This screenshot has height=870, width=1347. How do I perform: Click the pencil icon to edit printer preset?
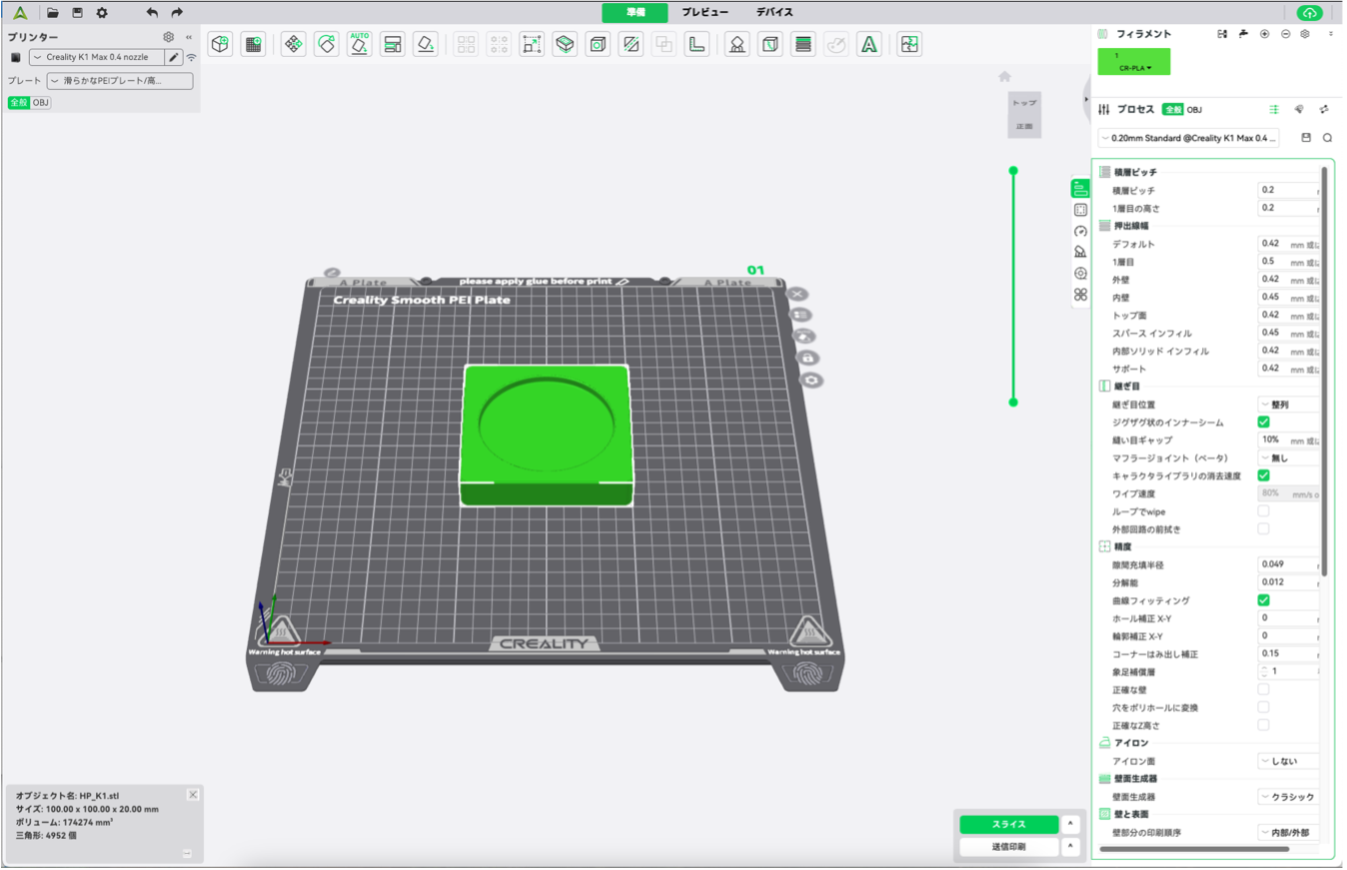174,57
